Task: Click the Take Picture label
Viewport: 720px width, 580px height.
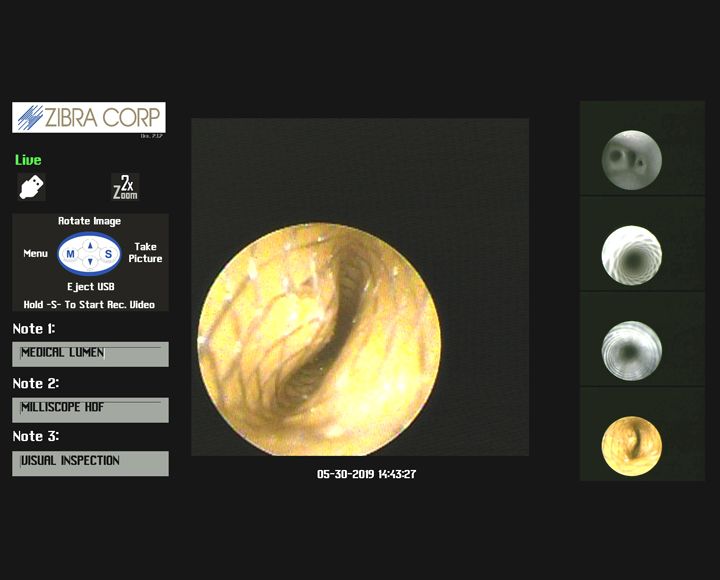Action: (145, 253)
